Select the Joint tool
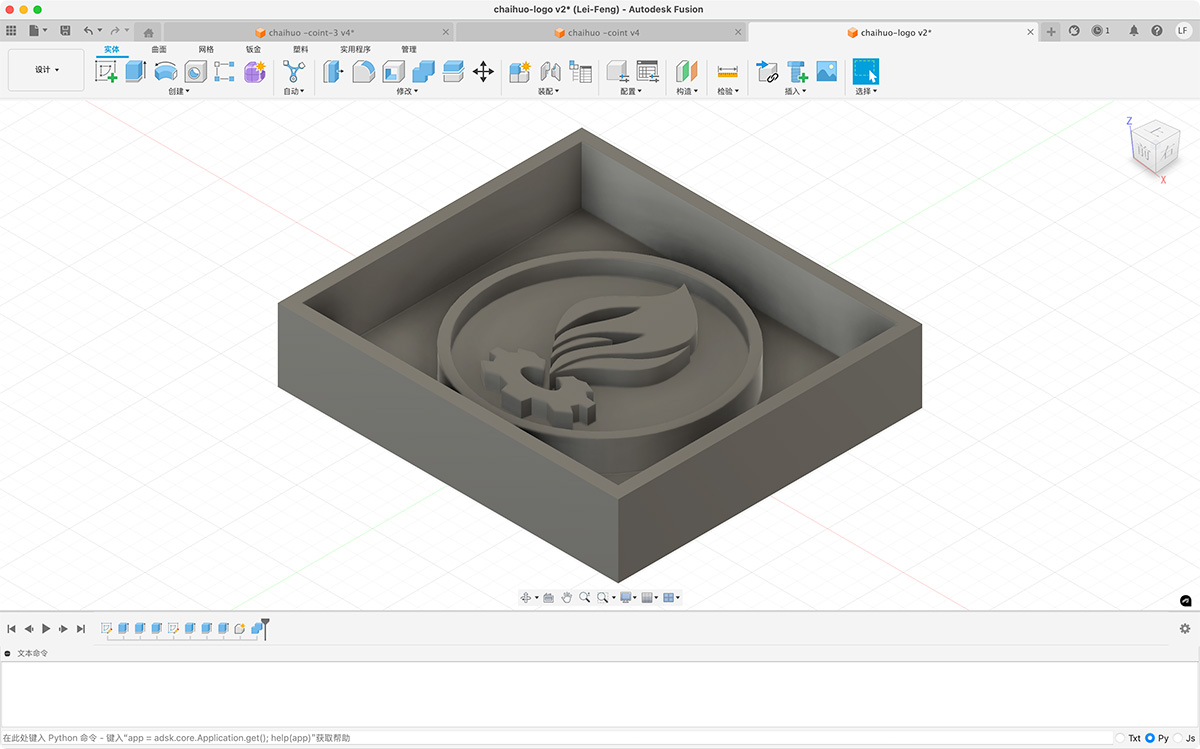Screen dimensions: 1200x749 (550, 71)
